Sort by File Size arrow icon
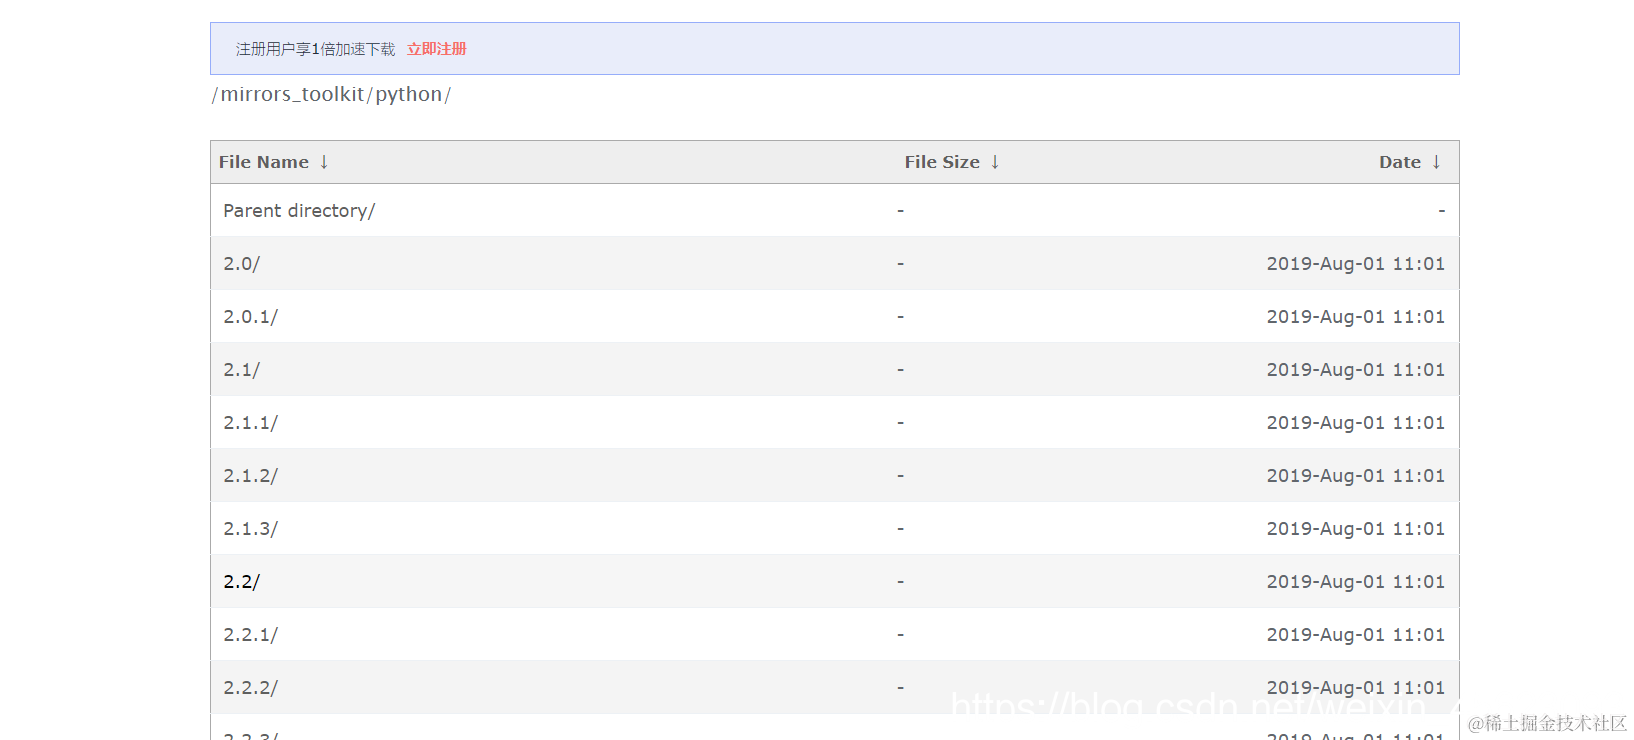Viewport: 1634px width, 740px height. (995, 162)
